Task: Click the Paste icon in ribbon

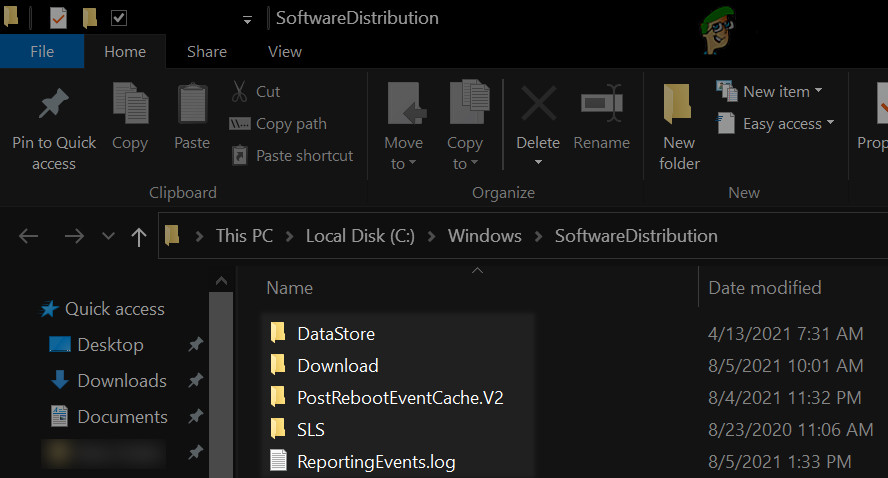Action: pos(192,104)
